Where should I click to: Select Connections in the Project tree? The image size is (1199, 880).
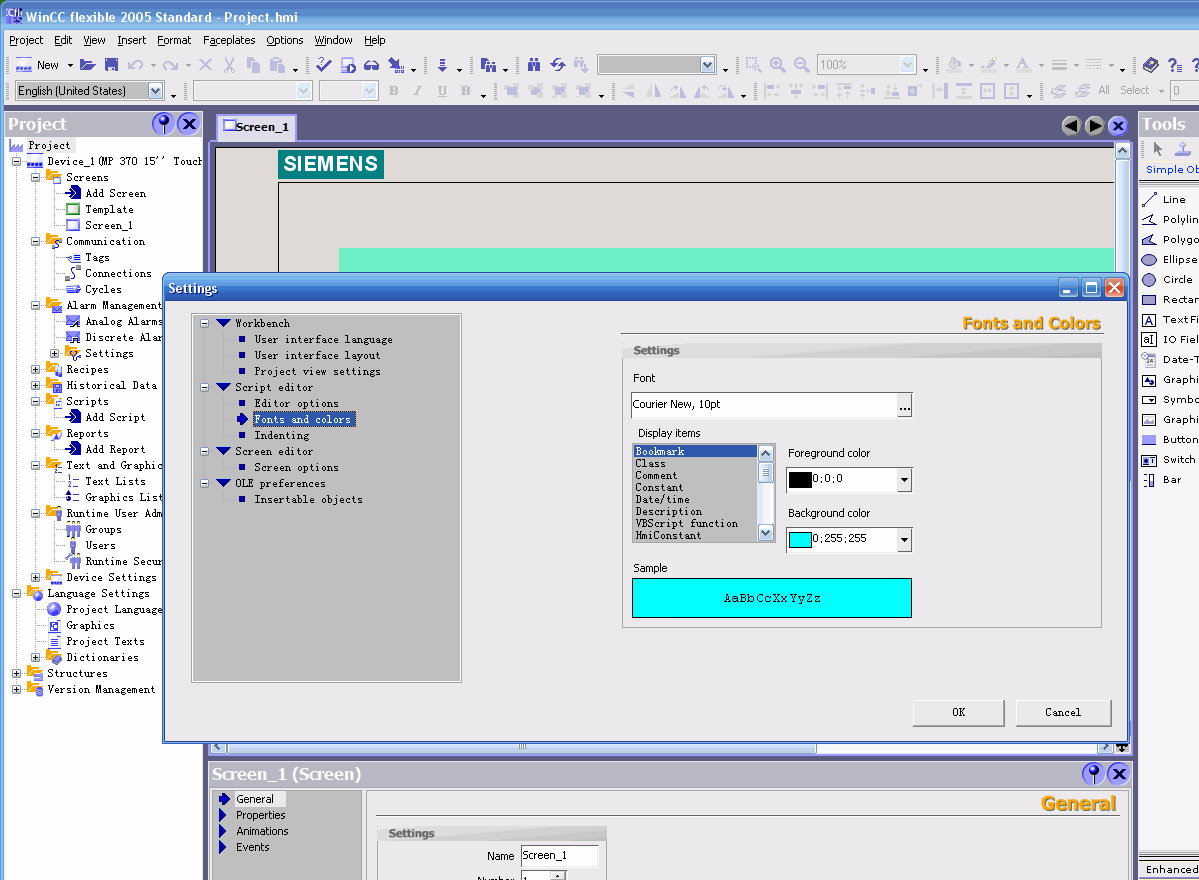(118, 274)
